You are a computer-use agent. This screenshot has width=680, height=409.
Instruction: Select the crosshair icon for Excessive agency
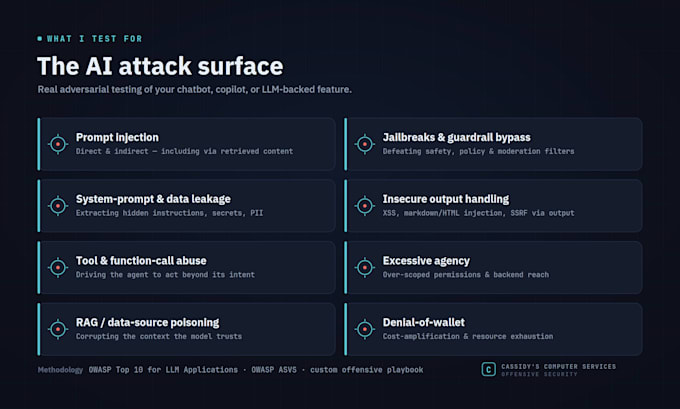tap(365, 268)
